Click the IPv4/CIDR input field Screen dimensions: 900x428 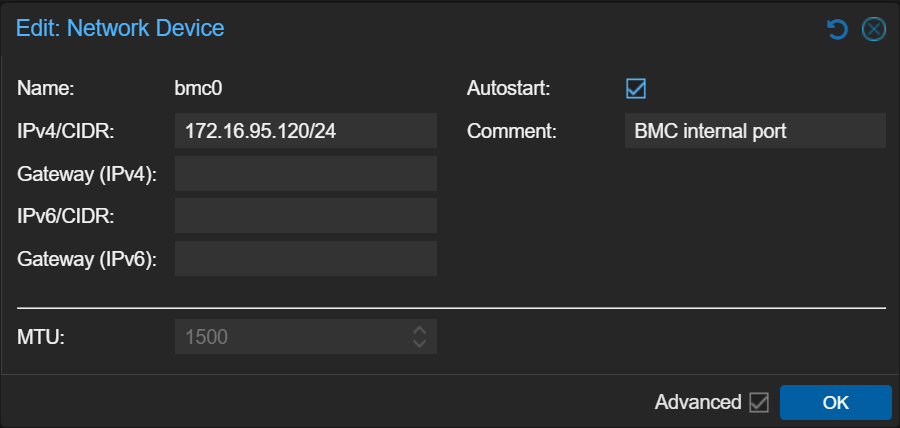306,131
